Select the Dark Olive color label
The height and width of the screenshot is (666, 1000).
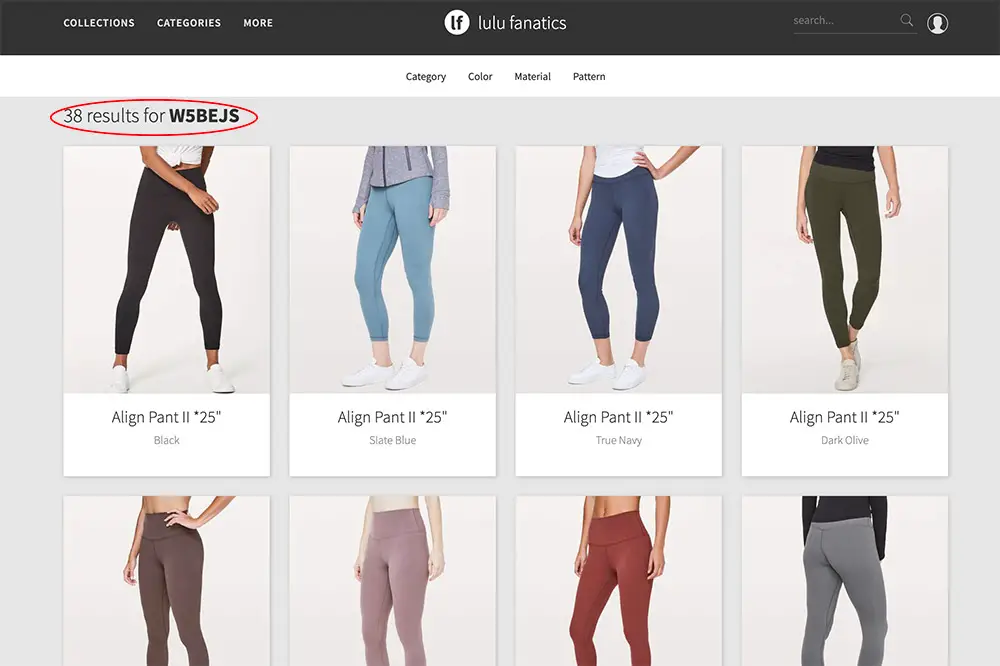[x=844, y=440]
